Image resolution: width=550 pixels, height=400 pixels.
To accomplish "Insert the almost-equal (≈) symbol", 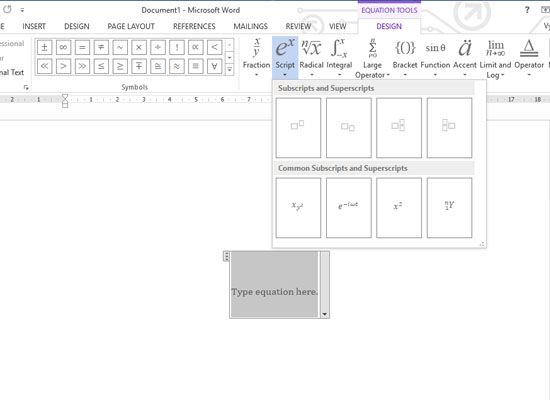I will (177, 66).
